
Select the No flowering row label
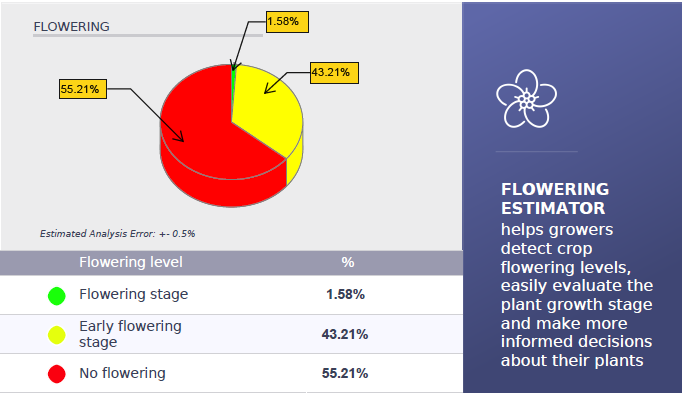pyautogui.click(x=122, y=373)
